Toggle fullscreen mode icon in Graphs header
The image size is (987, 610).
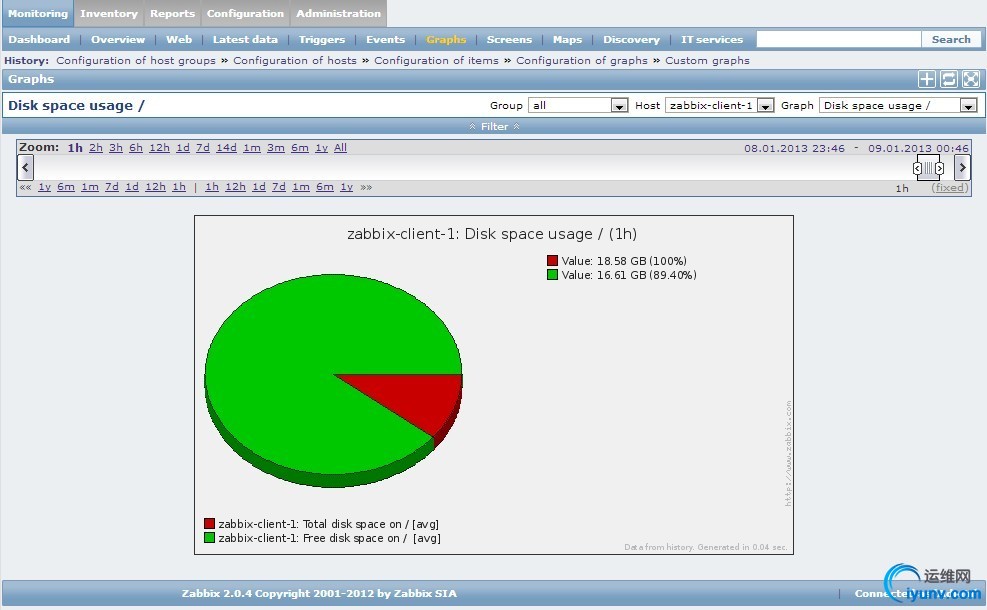pyautogui.click(x=971, y=79)
